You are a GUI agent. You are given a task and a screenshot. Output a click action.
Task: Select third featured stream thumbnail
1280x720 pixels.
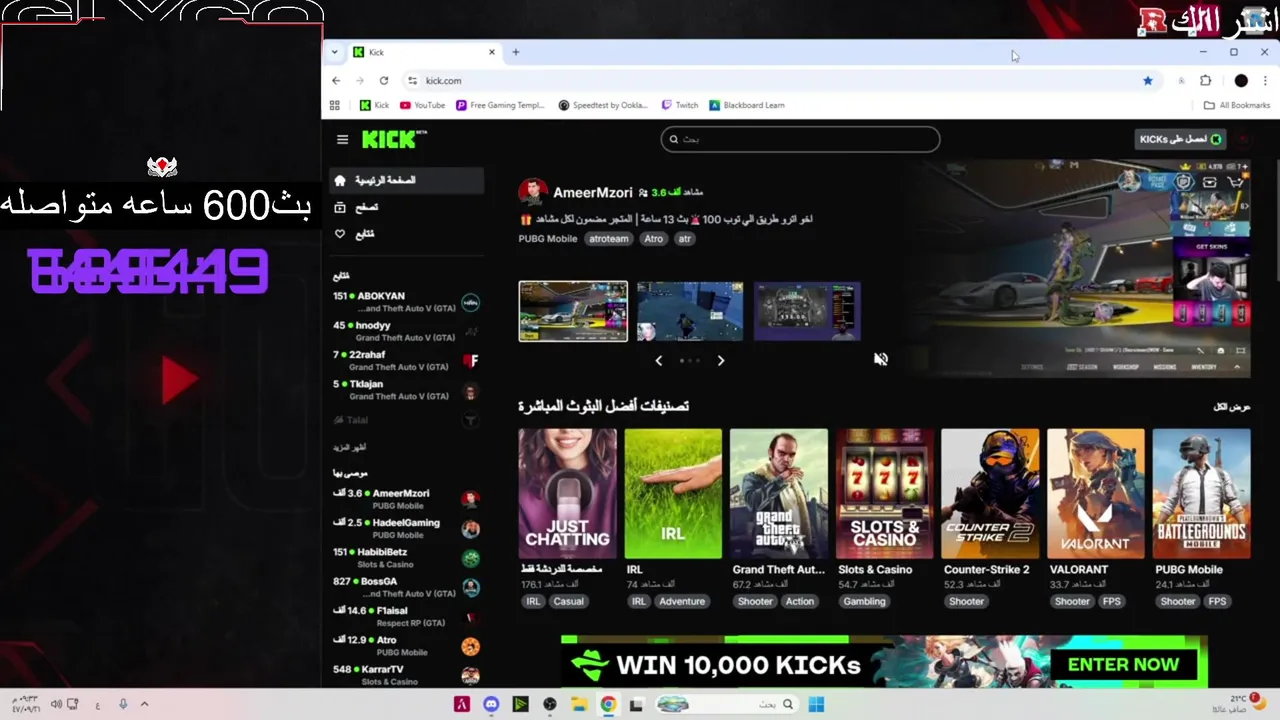(807, 311)
